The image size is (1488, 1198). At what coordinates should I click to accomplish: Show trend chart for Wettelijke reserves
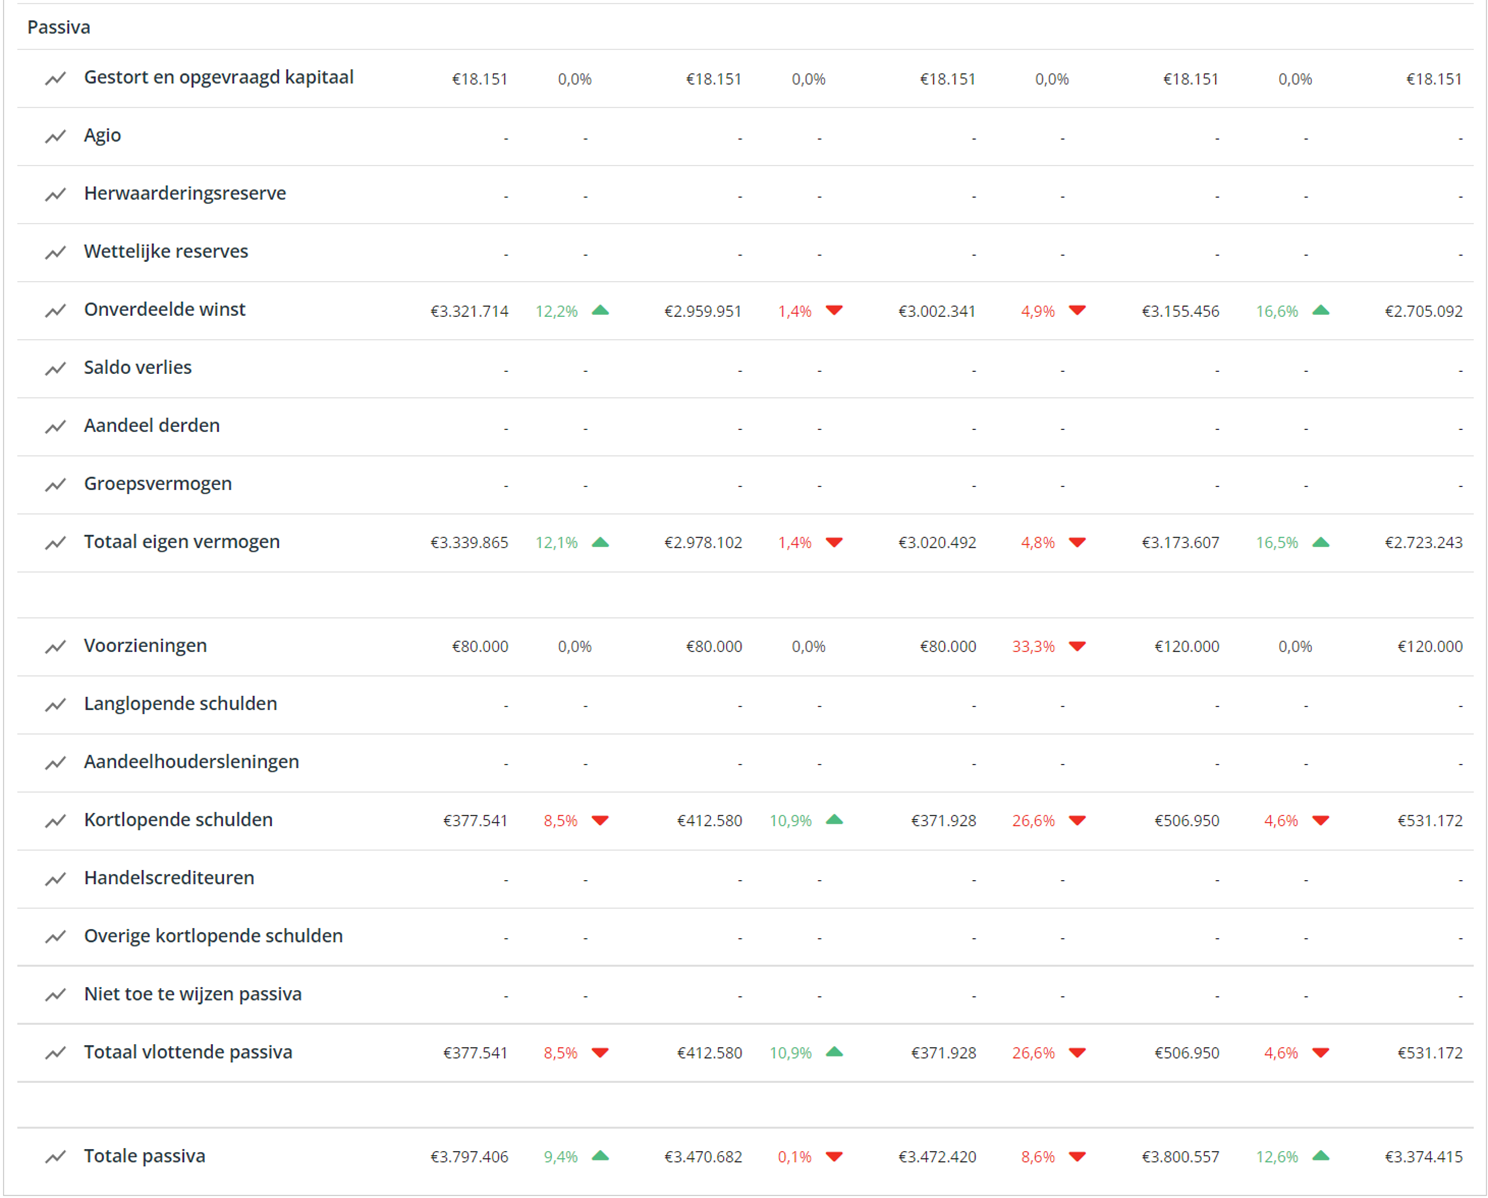55,252
